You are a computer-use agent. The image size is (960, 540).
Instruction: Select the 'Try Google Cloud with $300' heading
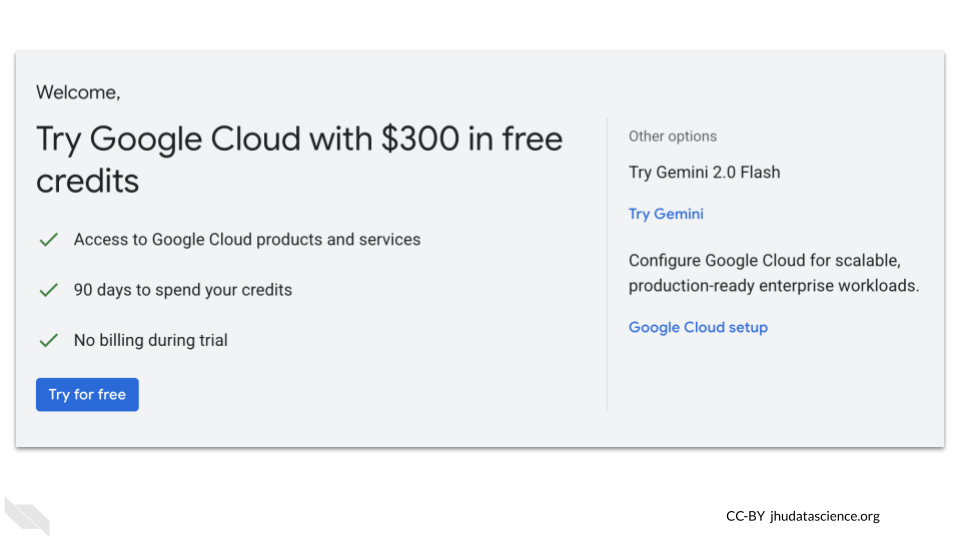[x=299, y=160]
